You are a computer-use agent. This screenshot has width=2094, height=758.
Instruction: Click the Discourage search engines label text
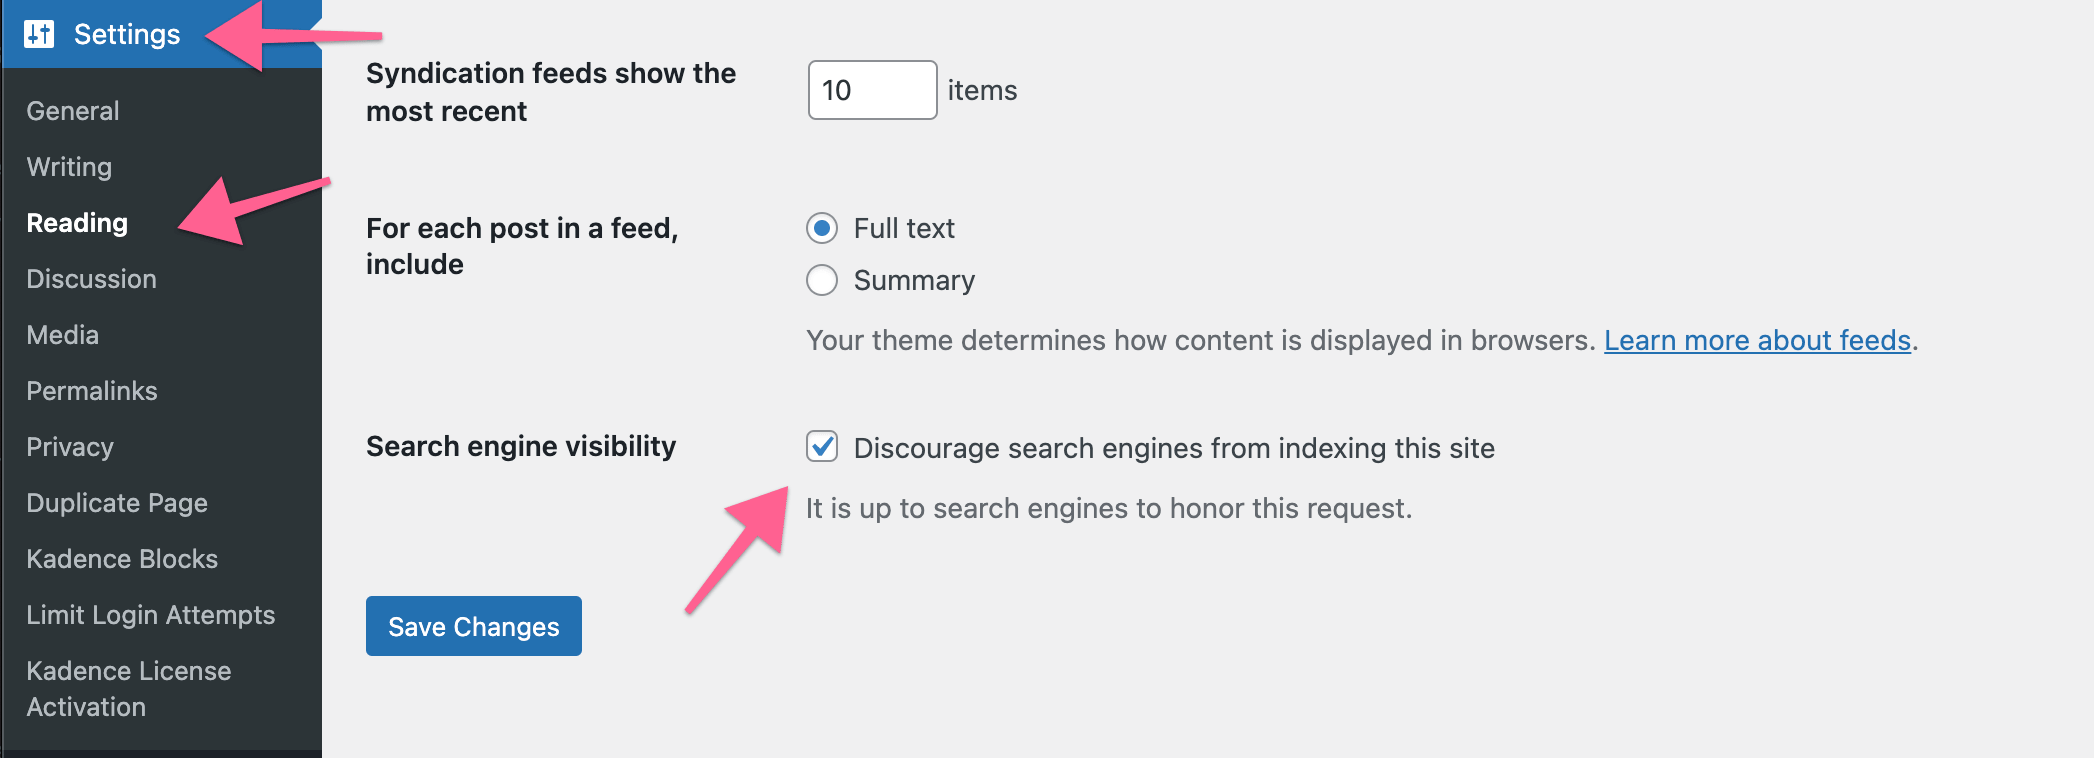tap(1174, 448)
